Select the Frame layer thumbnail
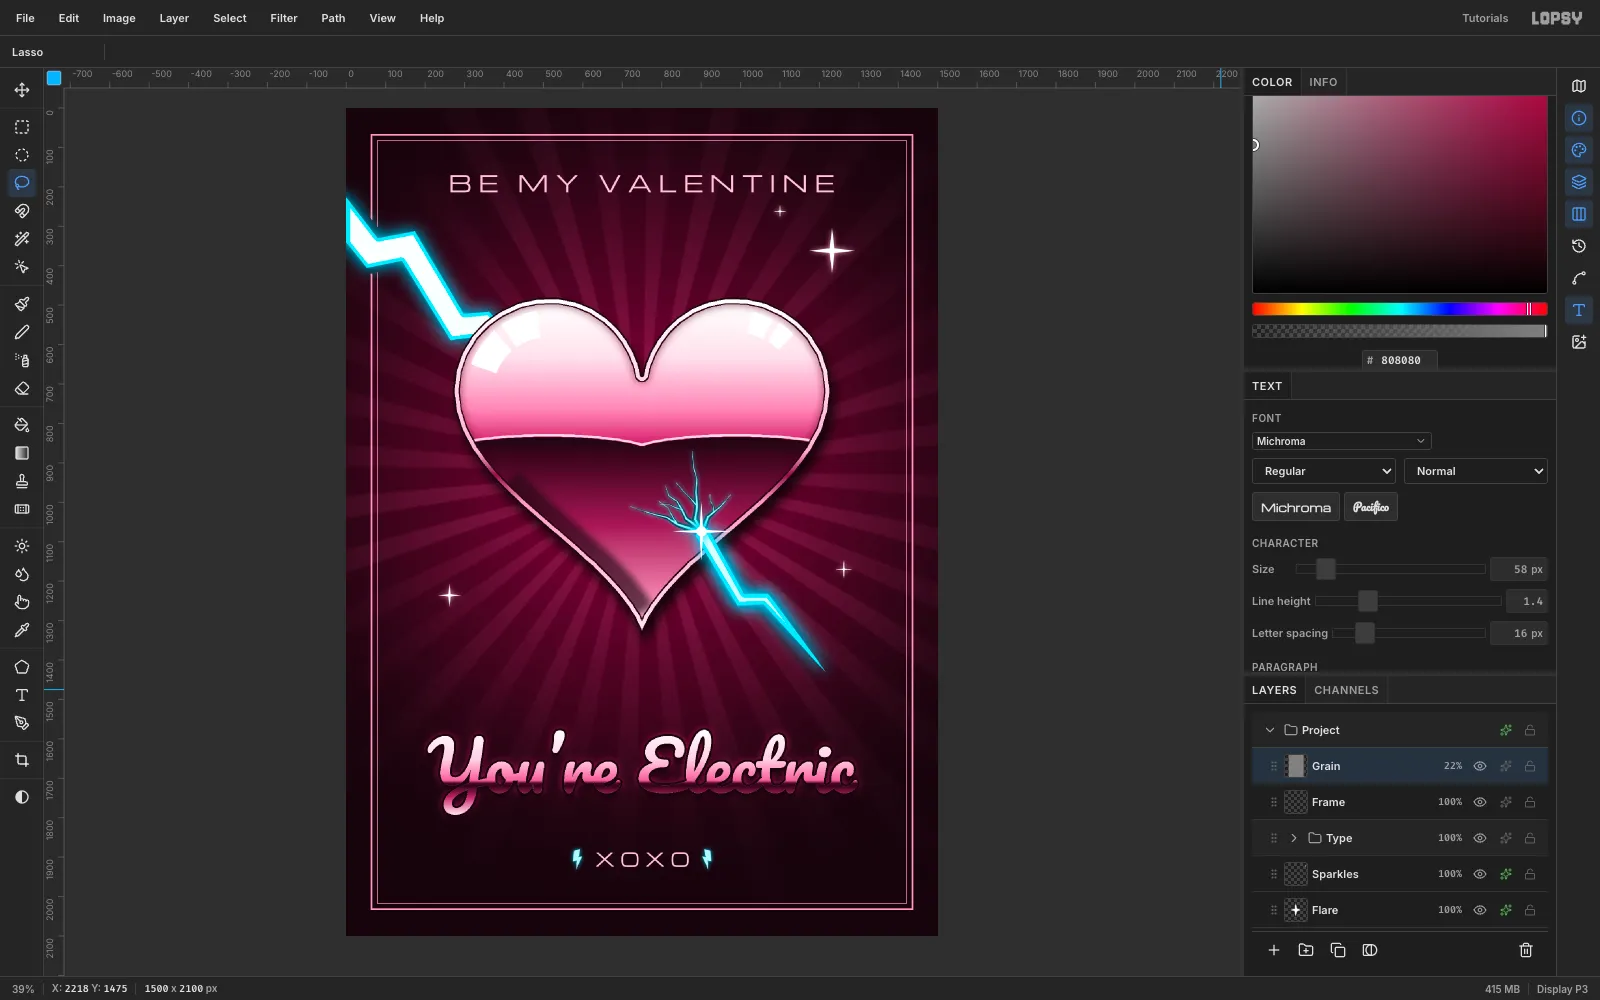Screen dimensions: 1600x1000 point(1296,802)
